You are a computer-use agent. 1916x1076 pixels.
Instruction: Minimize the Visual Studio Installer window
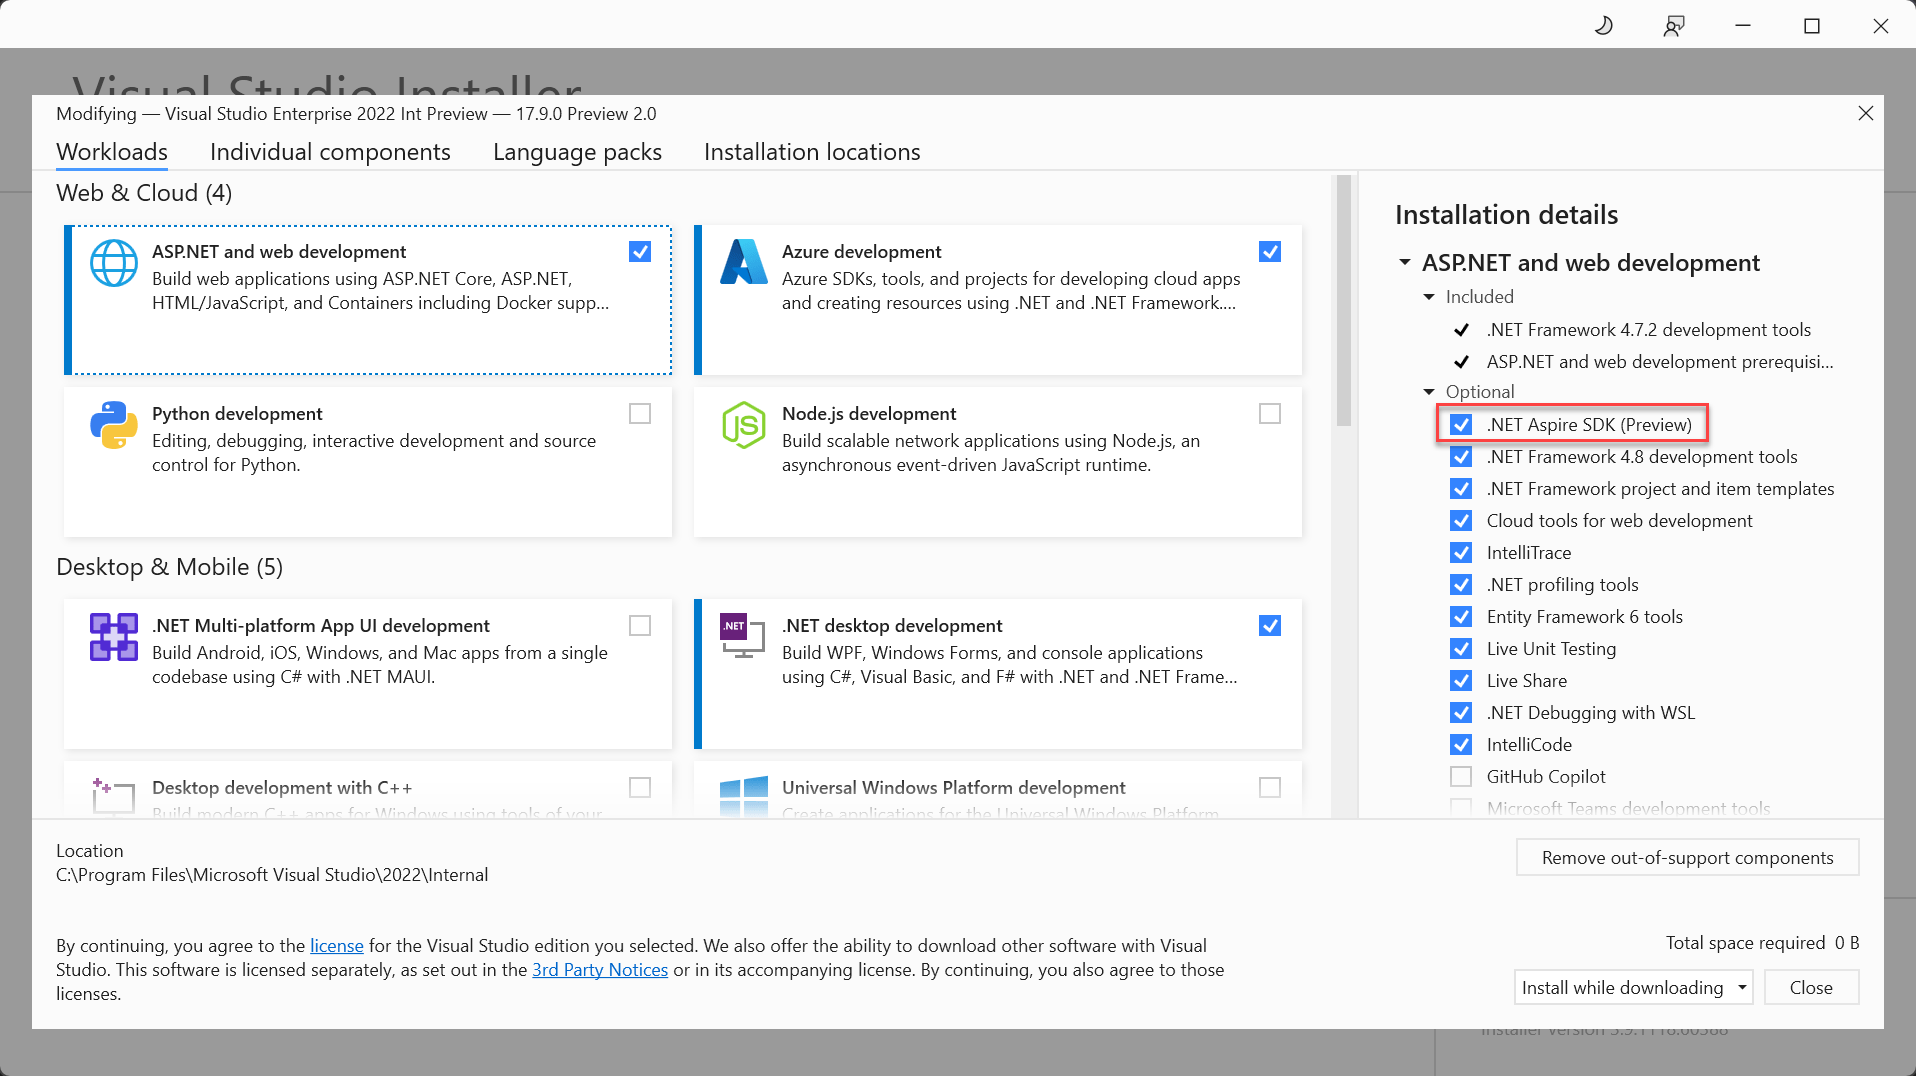point(1743,26)
